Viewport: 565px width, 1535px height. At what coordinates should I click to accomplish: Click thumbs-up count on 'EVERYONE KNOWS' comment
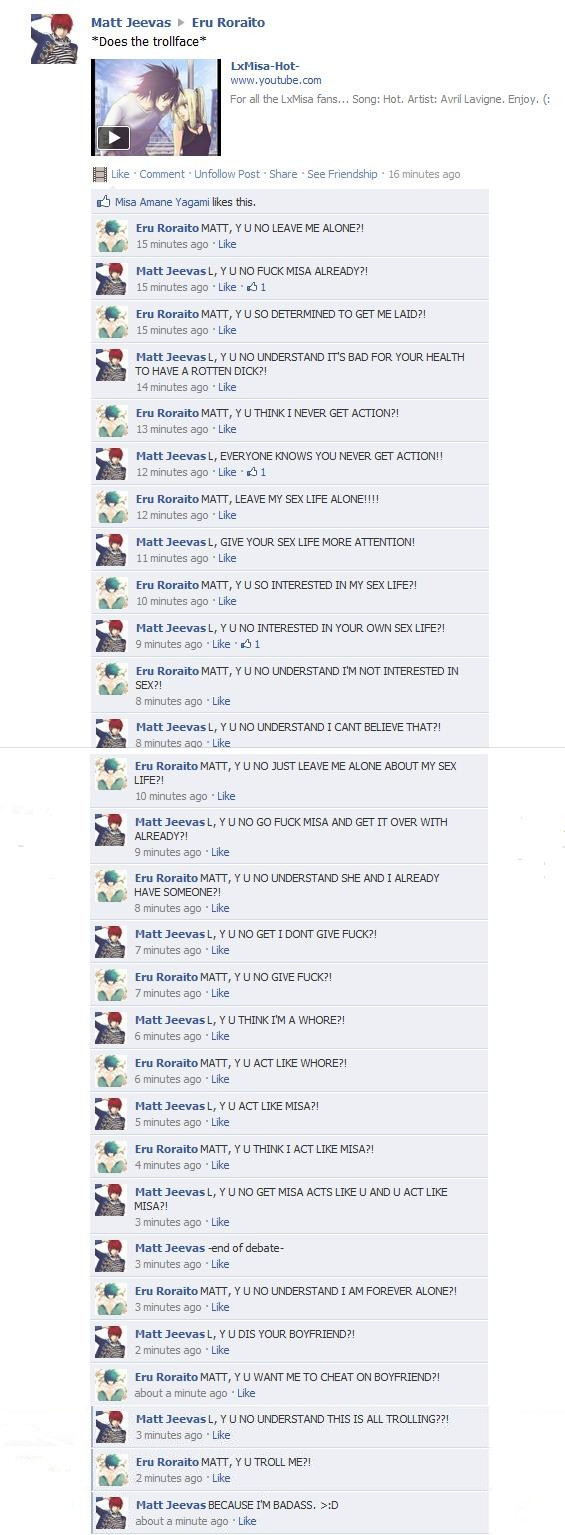[x=256, y=472]
